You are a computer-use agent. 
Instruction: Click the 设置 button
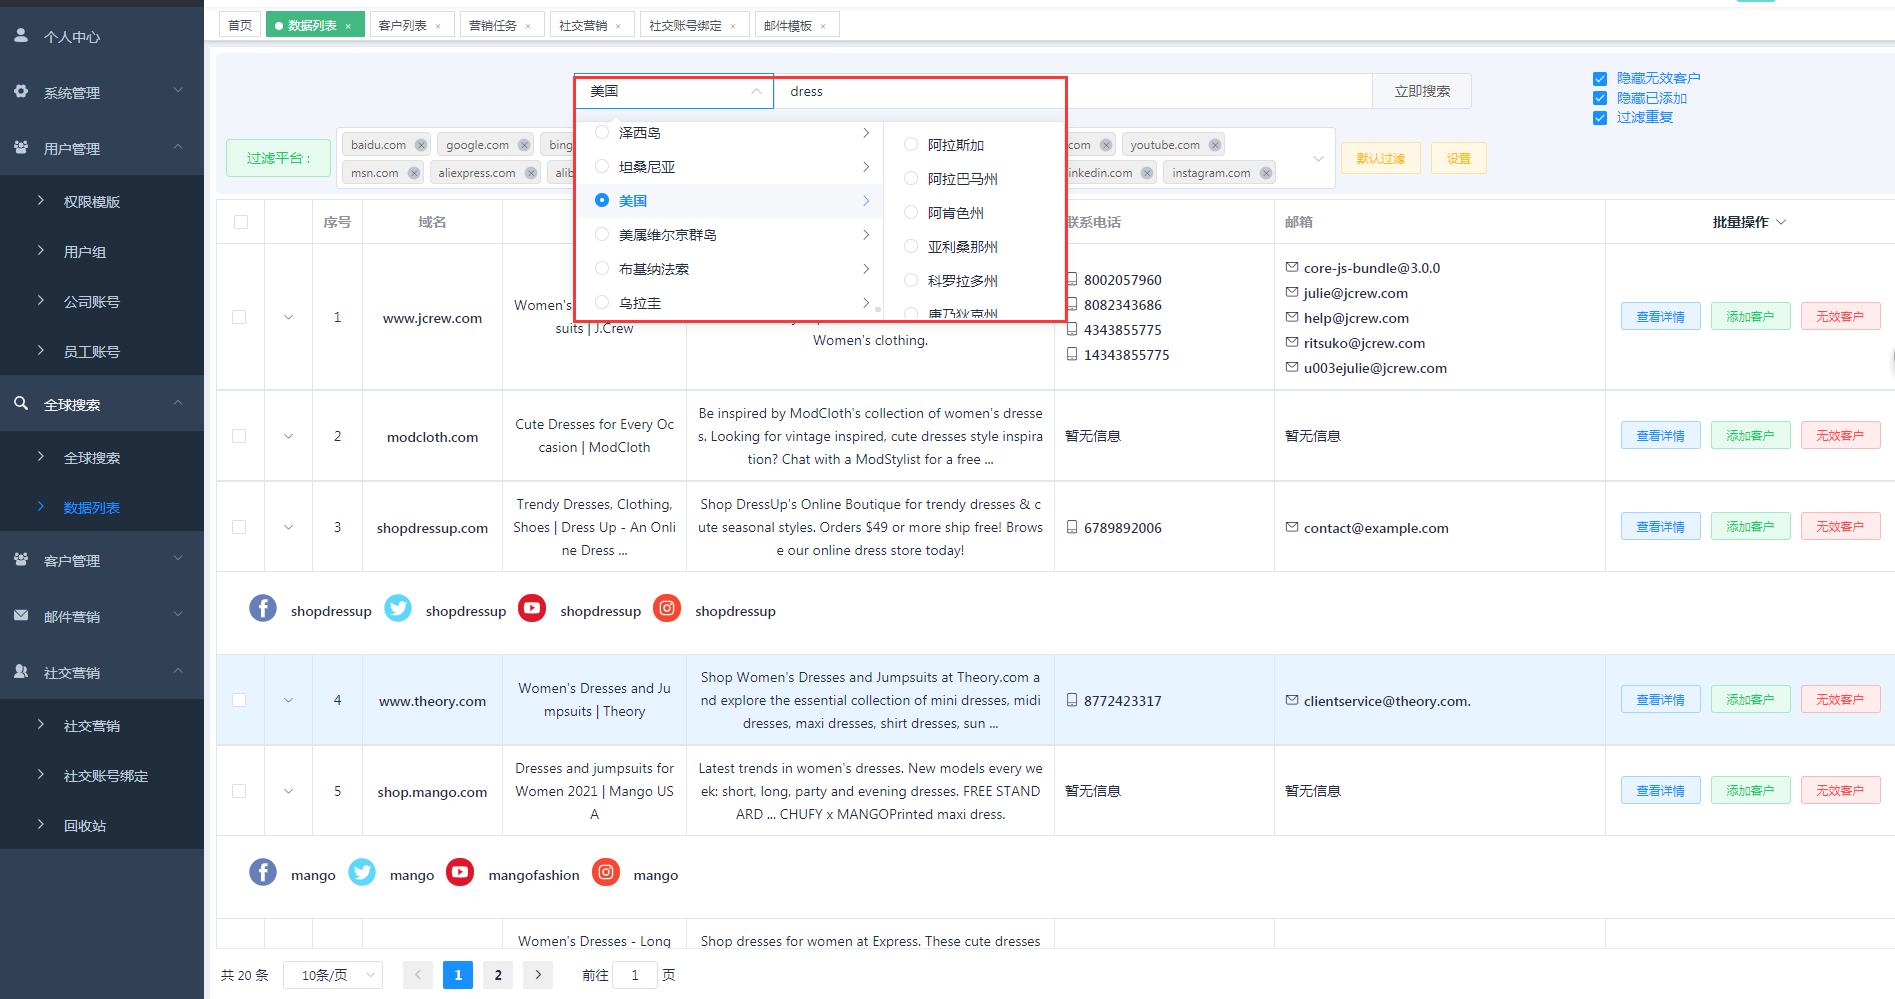pos(1459,158)
